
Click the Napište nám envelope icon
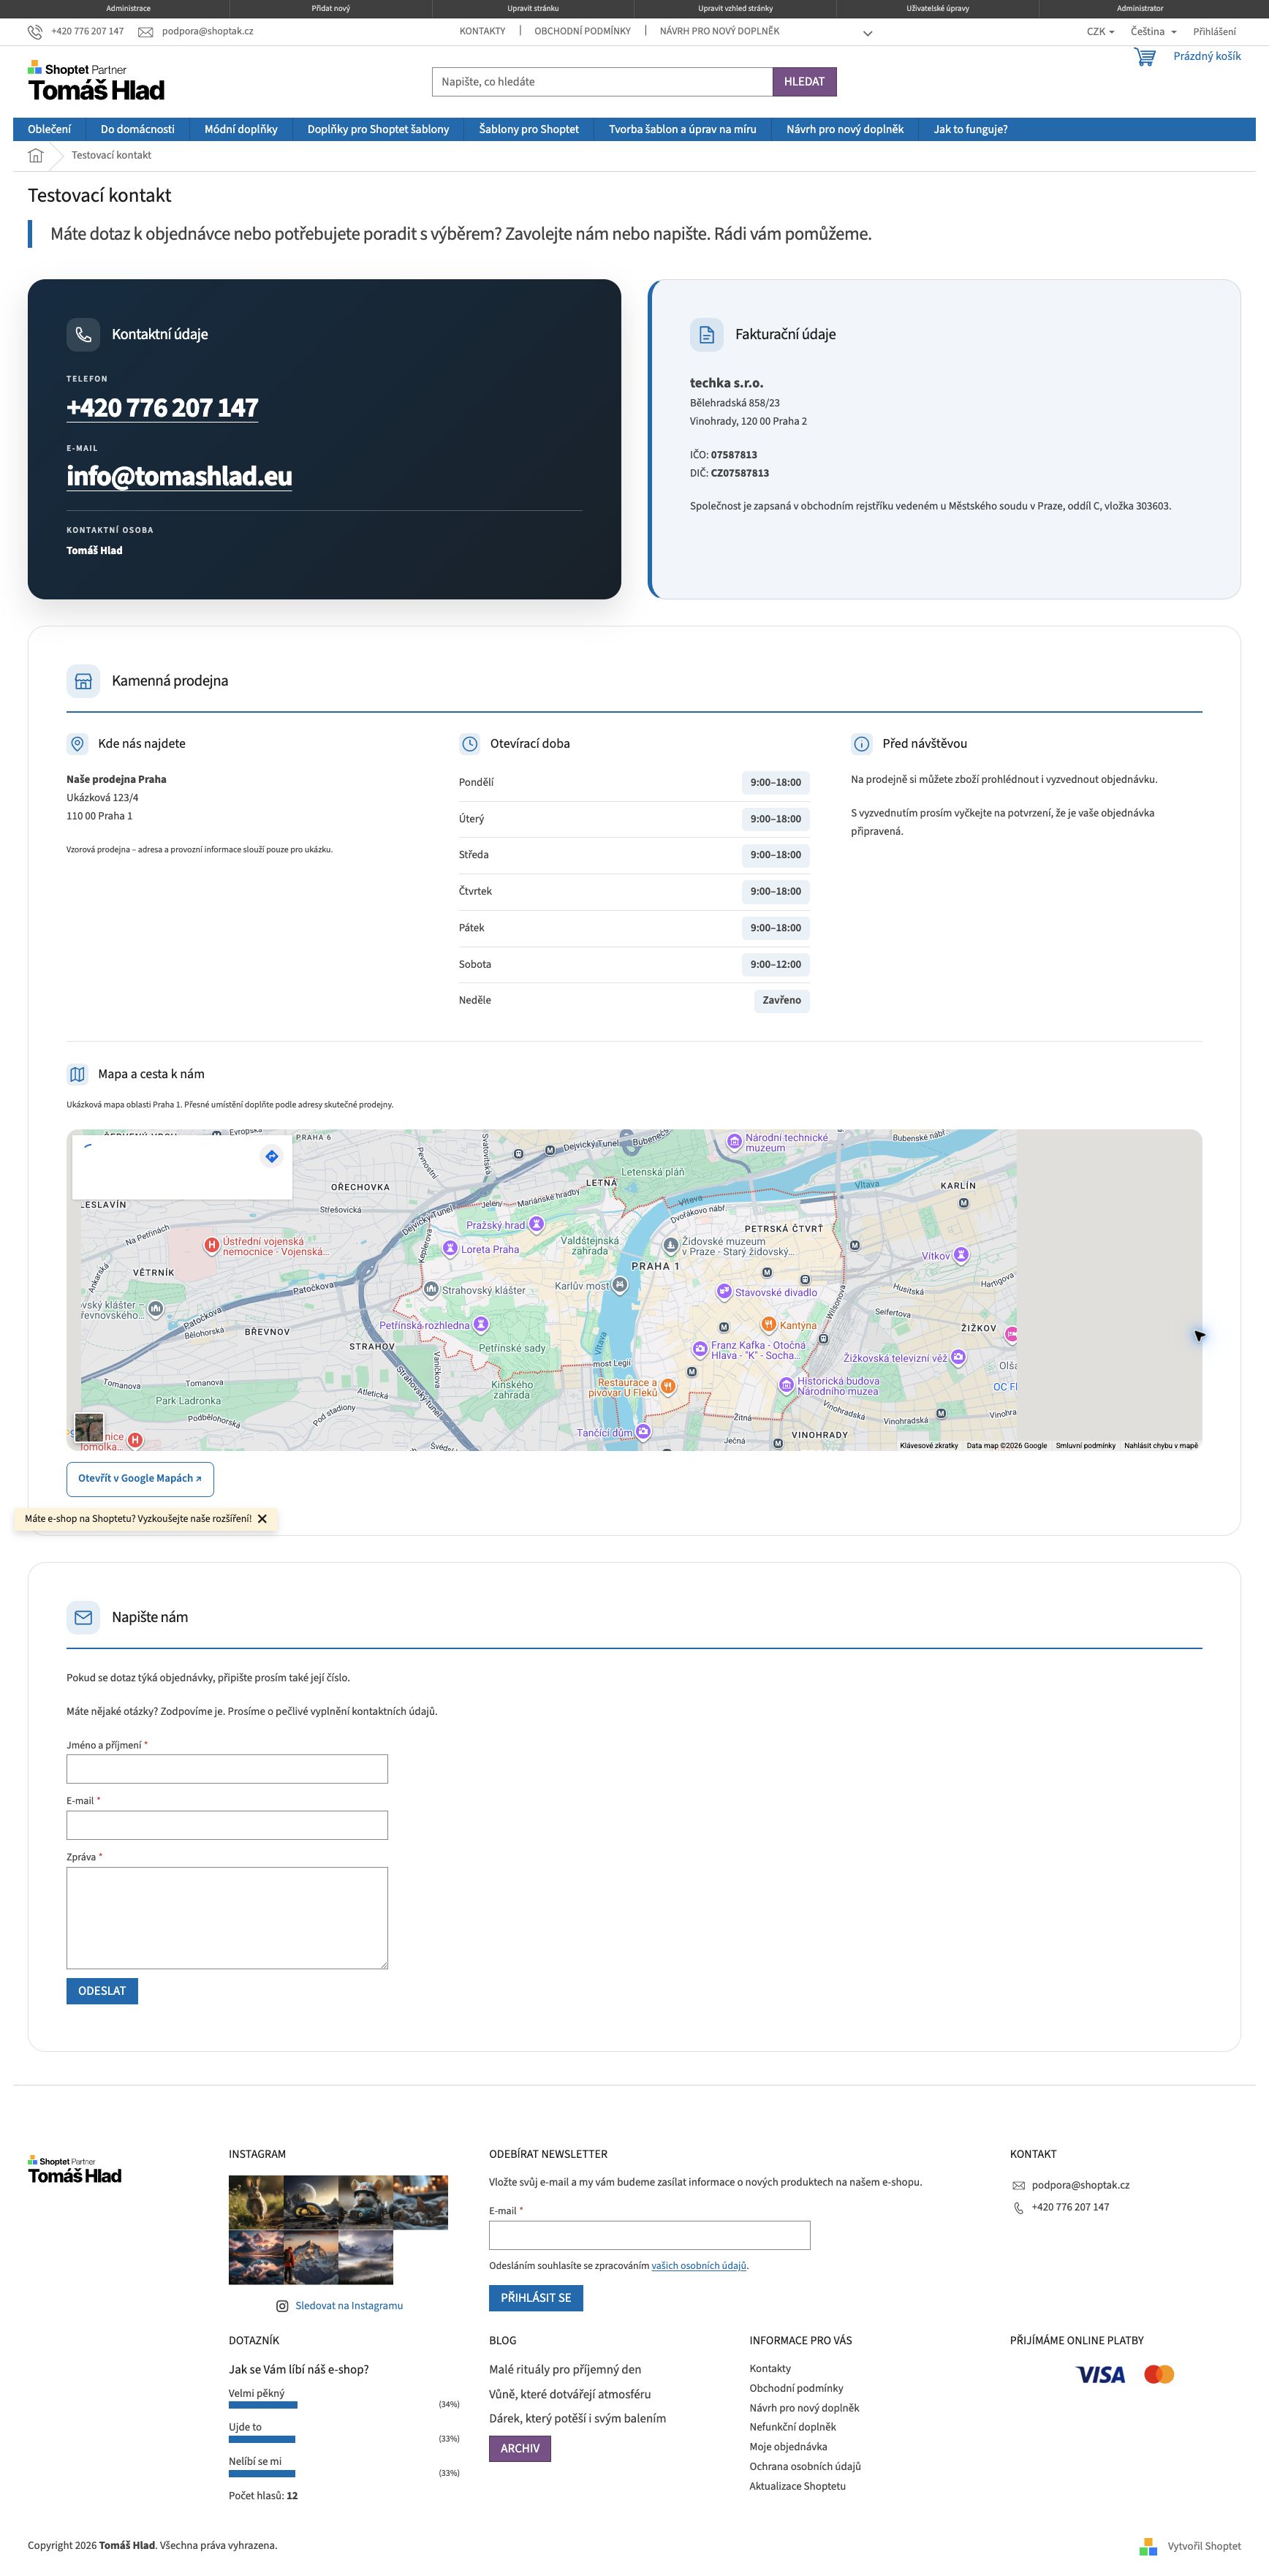click(83, 1617)
